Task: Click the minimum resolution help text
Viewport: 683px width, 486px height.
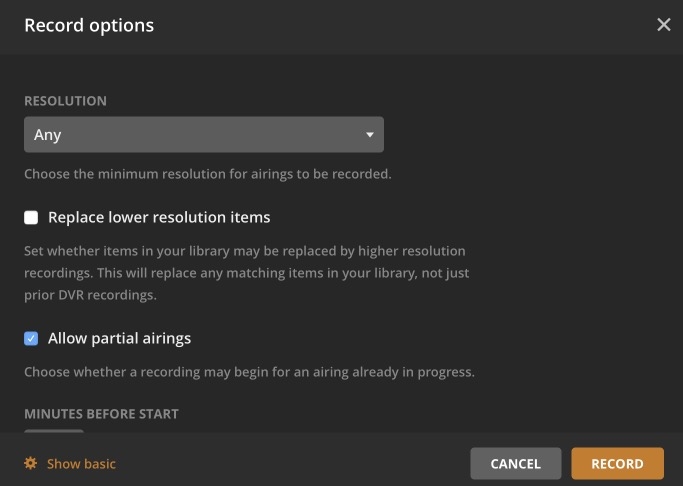Action: (207, 174)
